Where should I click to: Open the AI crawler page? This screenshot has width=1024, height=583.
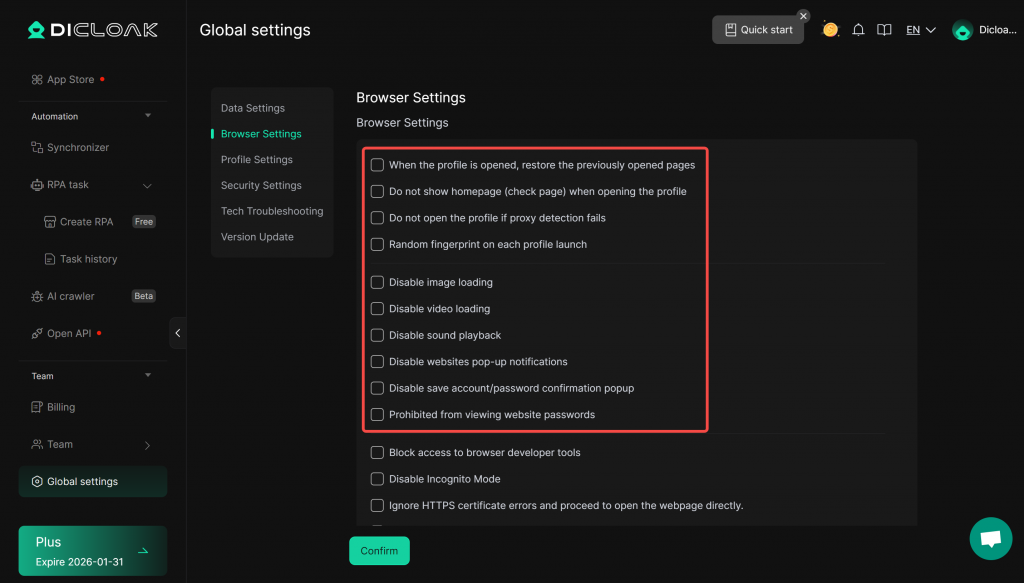click(71, 296)
